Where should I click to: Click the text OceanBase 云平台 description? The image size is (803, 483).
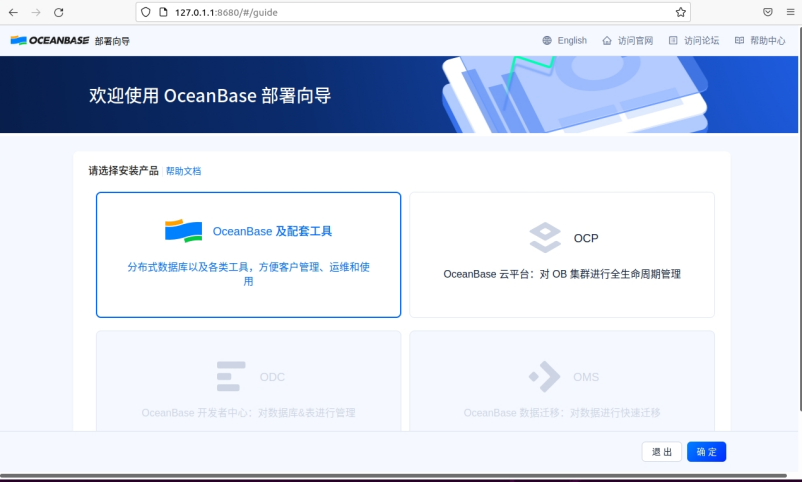562,274
